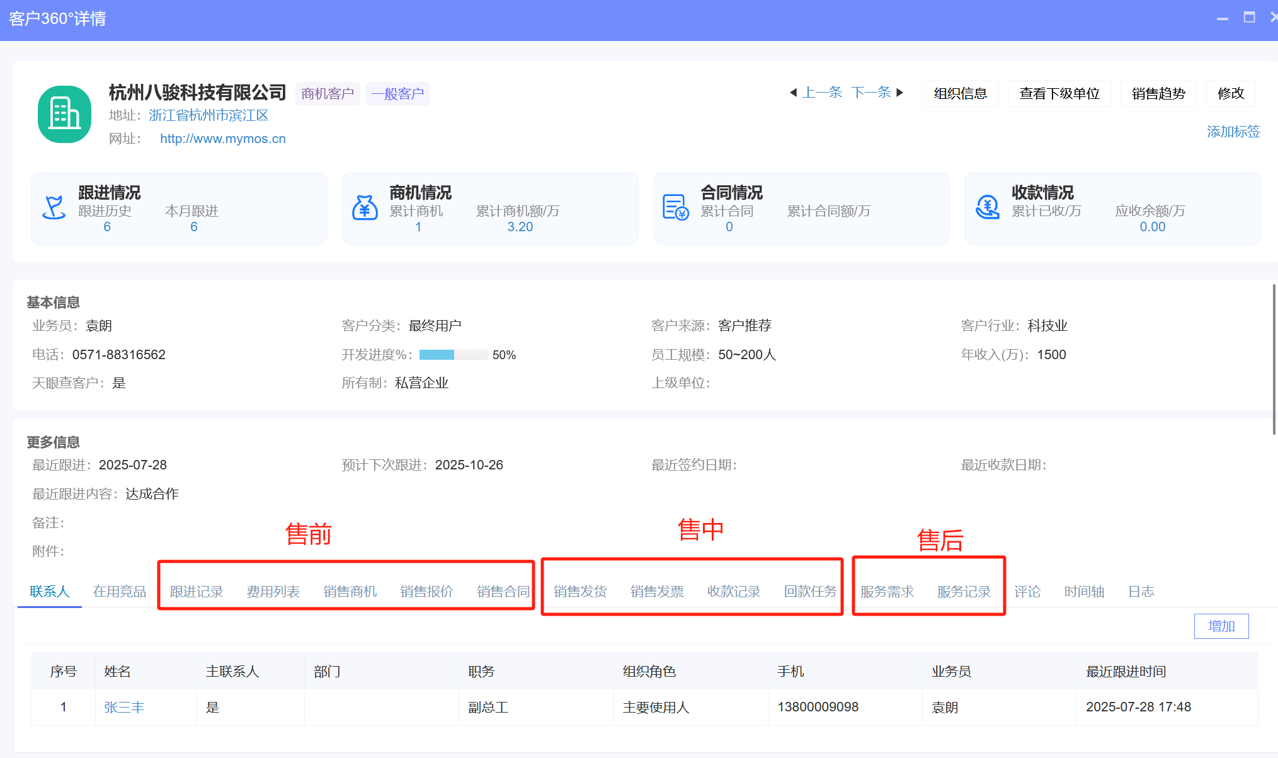The height and width of the screenshot is (758, 1278).
Task: Open the 跟进记录 tab
Action: coord(196,592)
